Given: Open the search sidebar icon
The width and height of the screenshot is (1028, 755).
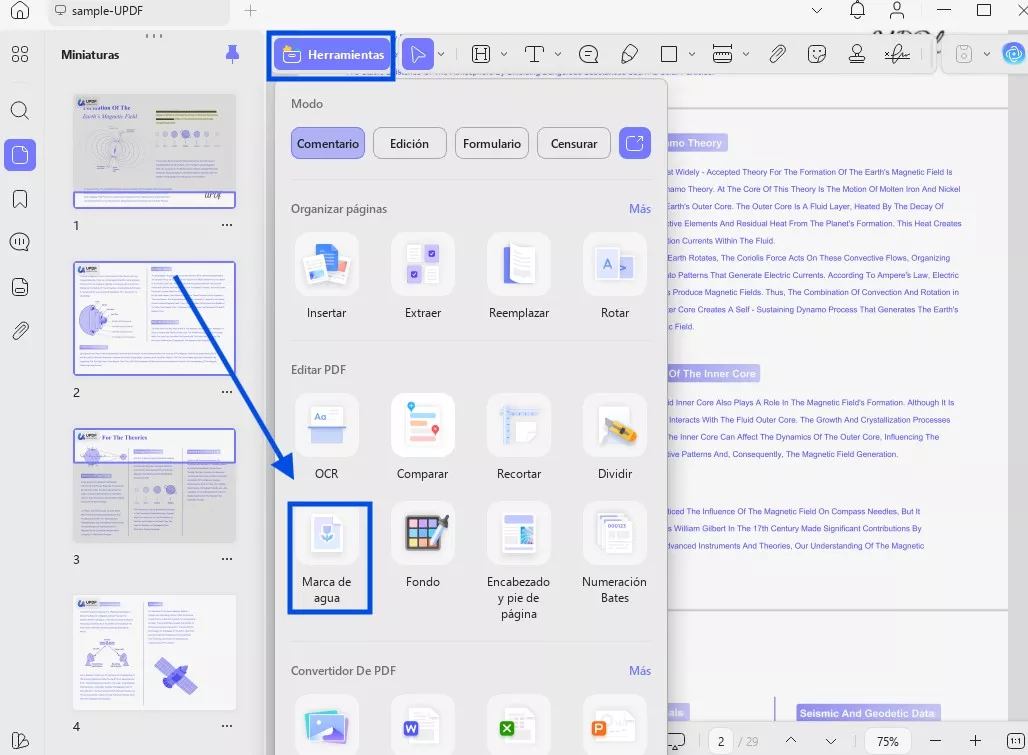Looking at the screenshot, I should (x=20, y=110).
